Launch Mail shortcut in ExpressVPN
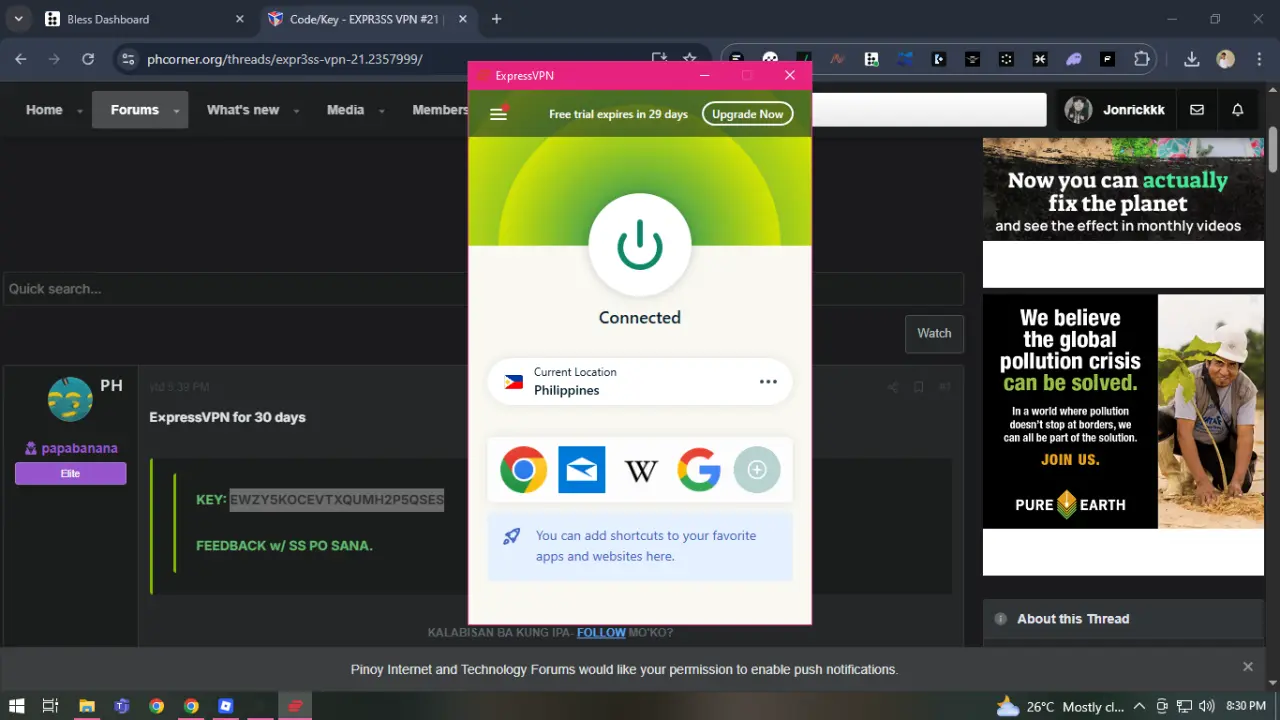Image resolution: width=1280 pixels, height=720 pixels. 582,470
